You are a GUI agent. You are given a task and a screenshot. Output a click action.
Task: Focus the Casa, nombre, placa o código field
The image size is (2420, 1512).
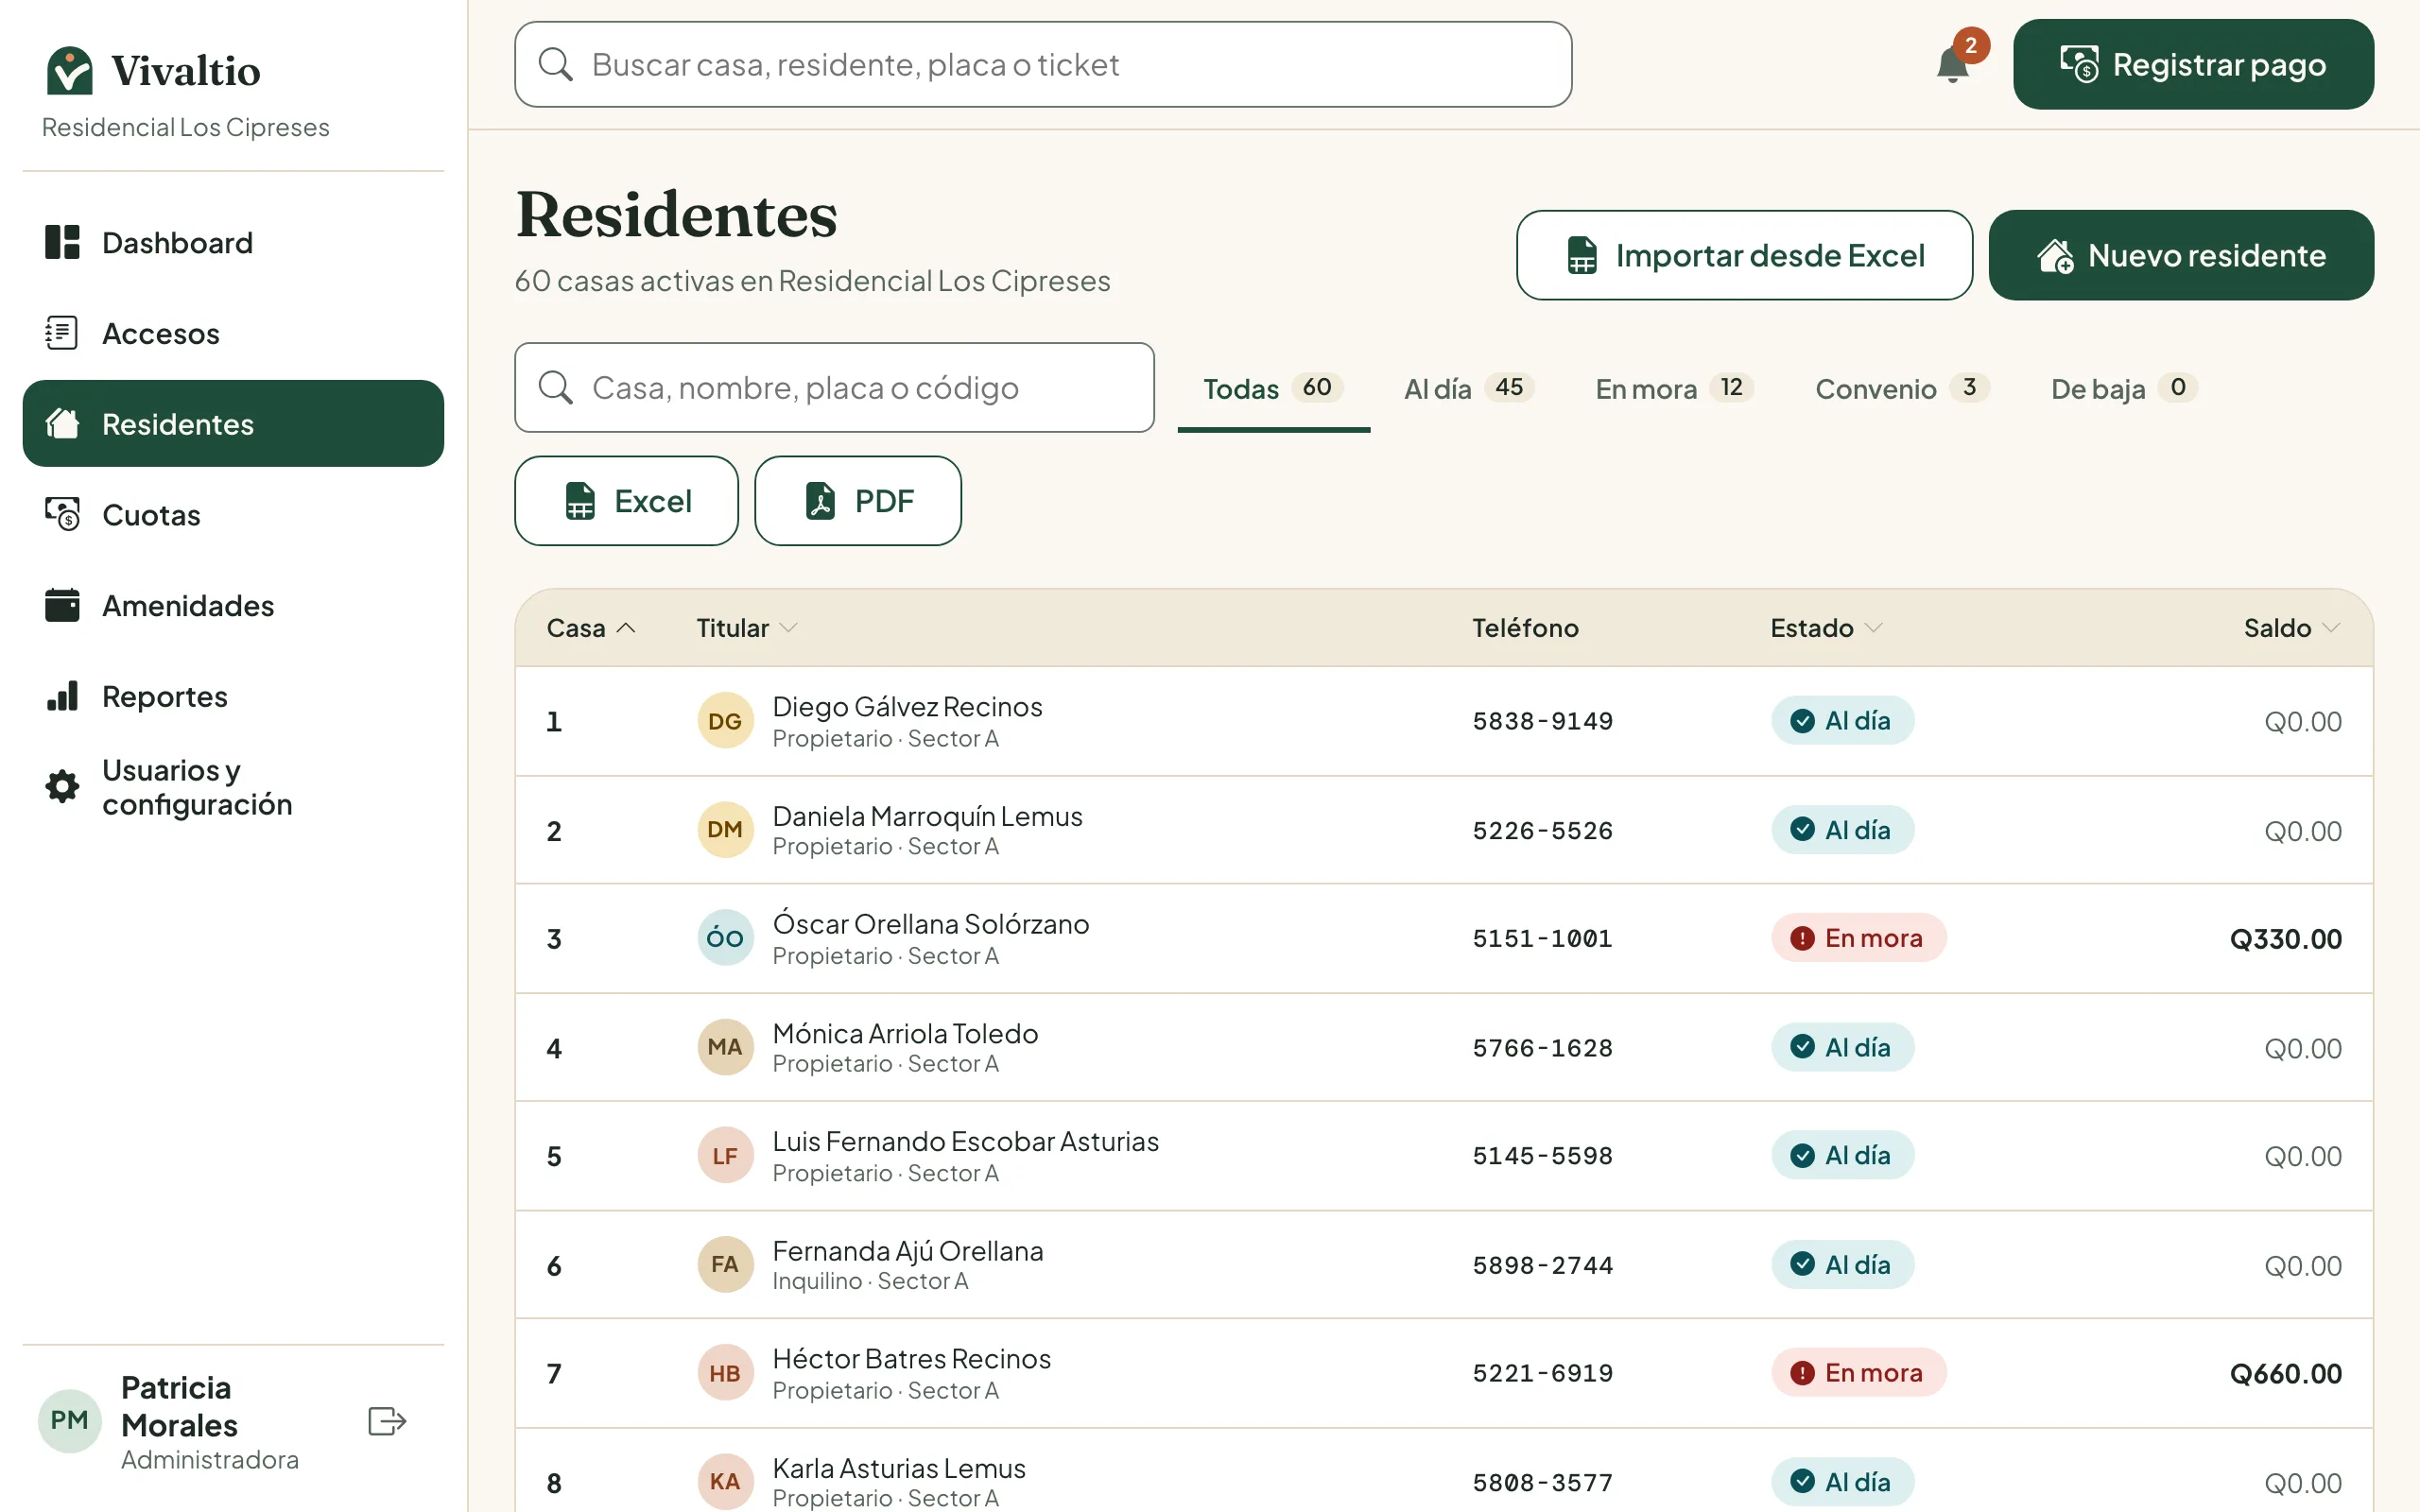[x=834, y=388]
